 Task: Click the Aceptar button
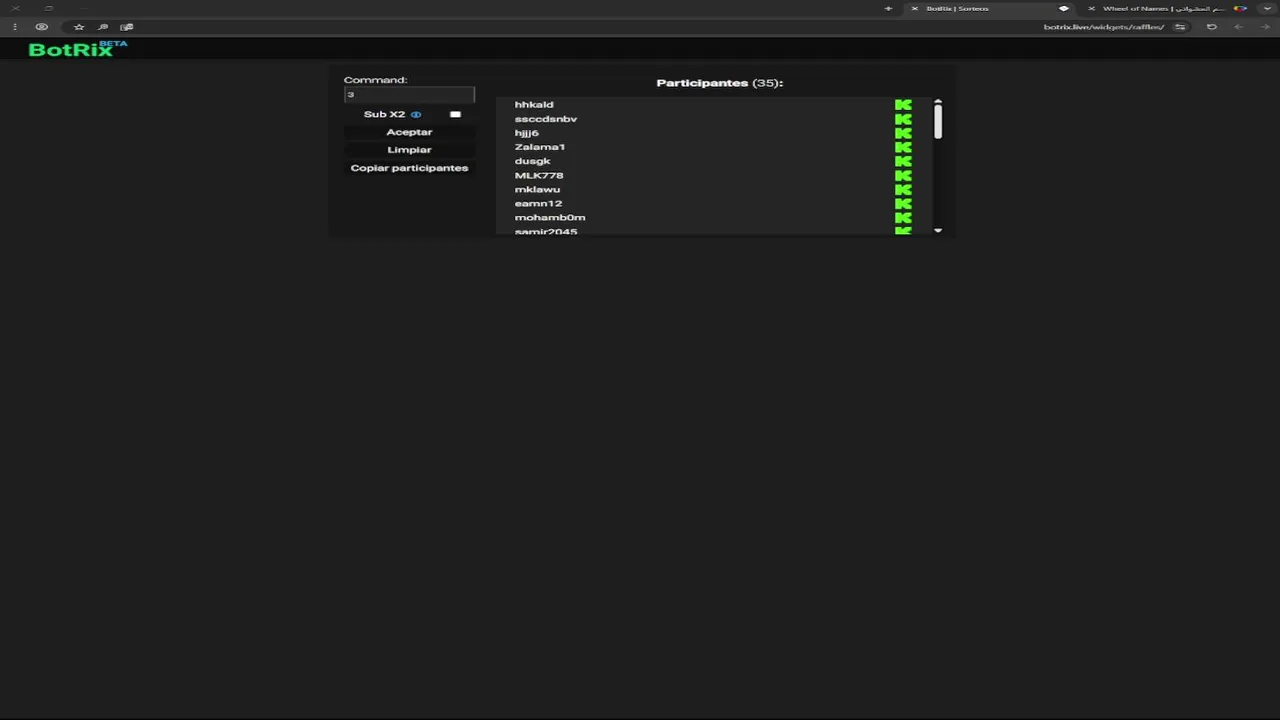[409, 132]
